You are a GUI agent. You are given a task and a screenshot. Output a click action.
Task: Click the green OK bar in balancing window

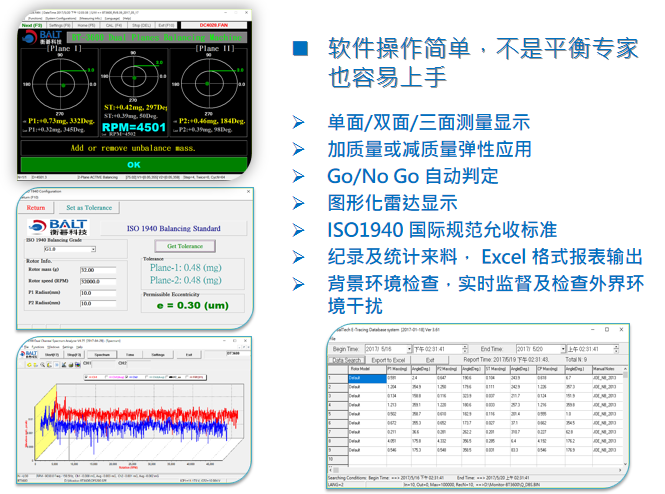click(134, 165)
